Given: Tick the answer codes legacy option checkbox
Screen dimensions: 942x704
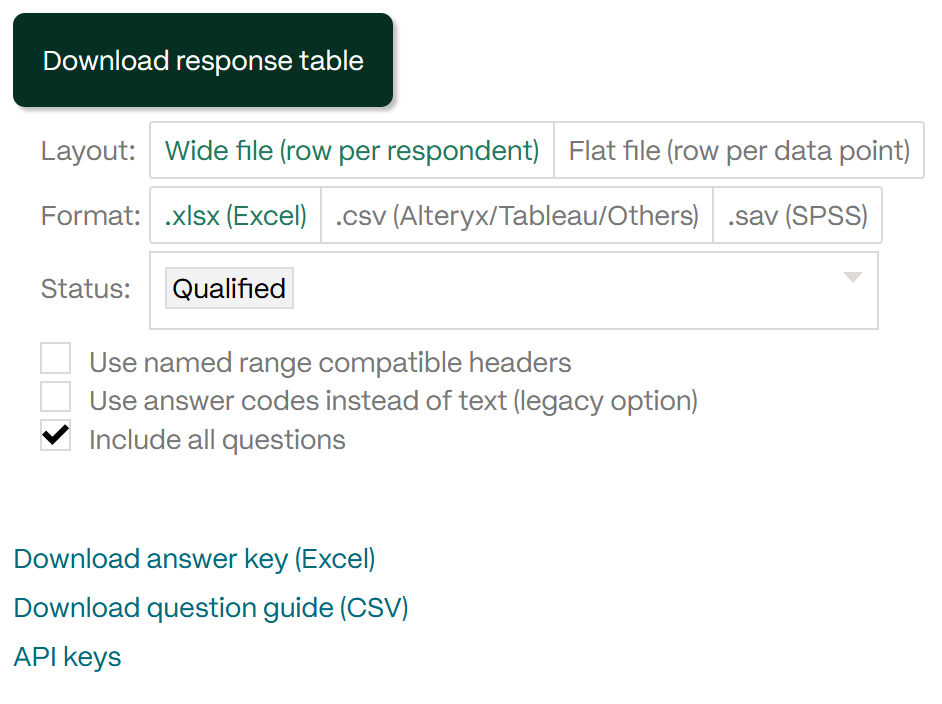Looking at the screenshot, I should click(x=55, y=396).
